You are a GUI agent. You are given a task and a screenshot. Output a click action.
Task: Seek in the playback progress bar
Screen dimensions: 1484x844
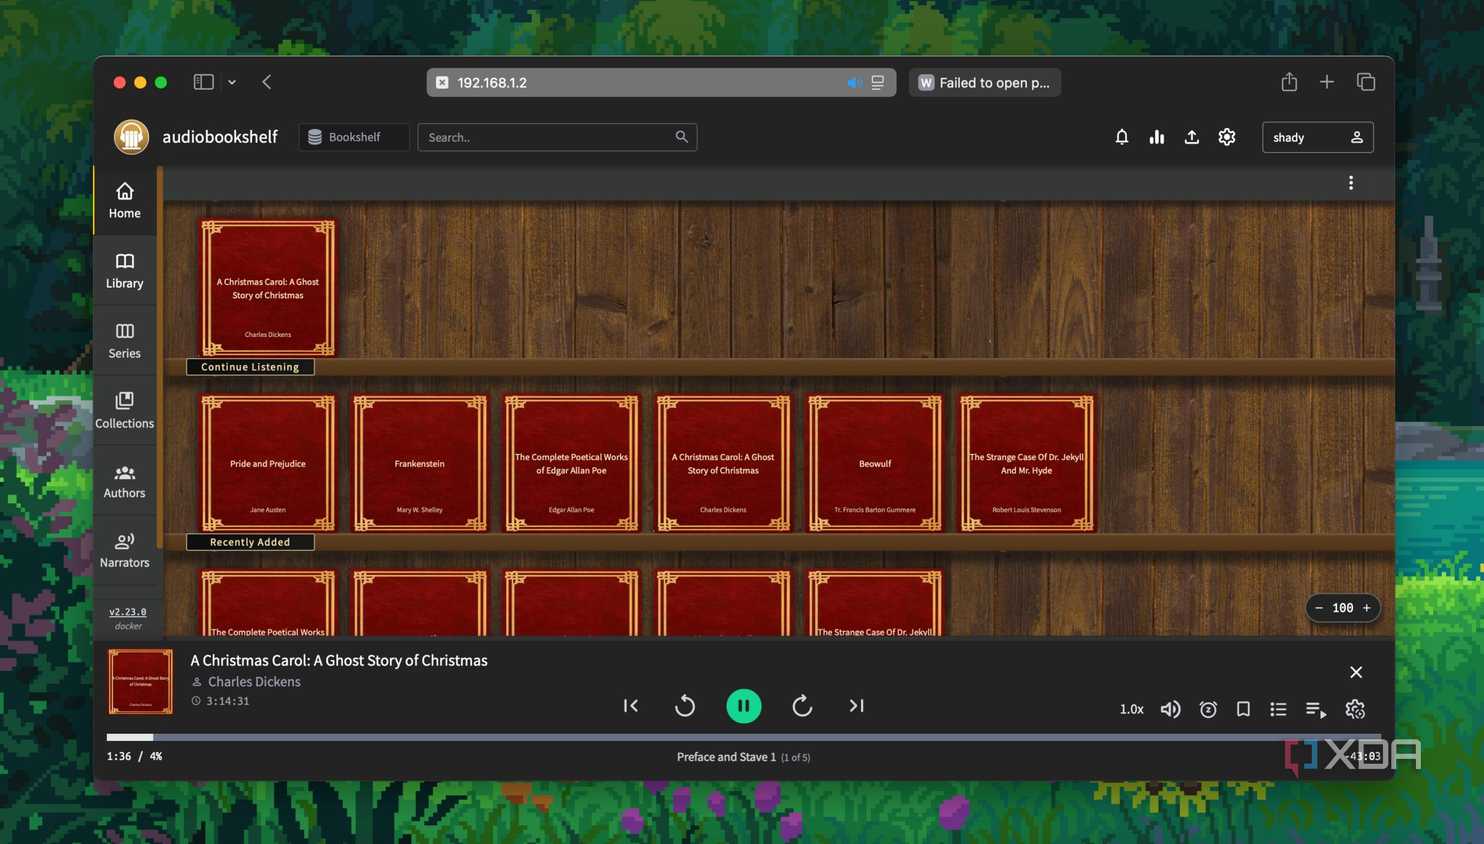click(744, 737)
